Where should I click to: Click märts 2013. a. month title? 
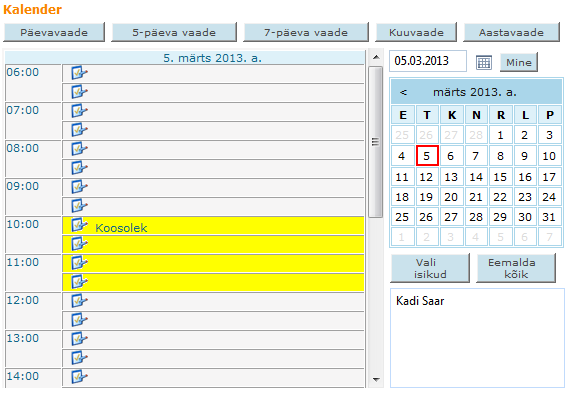click(475, 92)
